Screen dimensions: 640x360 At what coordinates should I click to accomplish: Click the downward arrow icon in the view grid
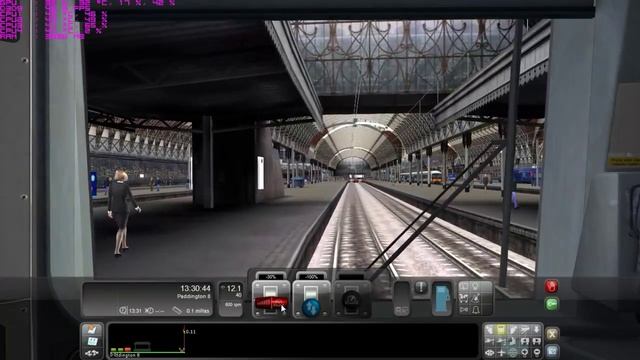coord(536,329)
